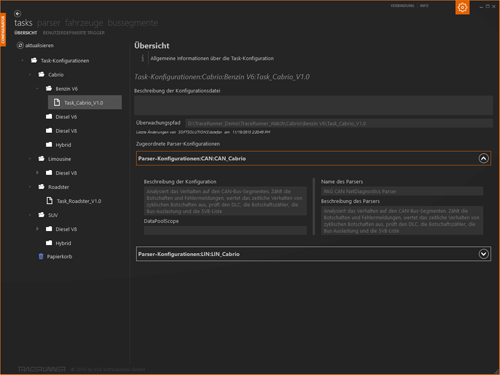Select Hybrid under SUV

63,243
